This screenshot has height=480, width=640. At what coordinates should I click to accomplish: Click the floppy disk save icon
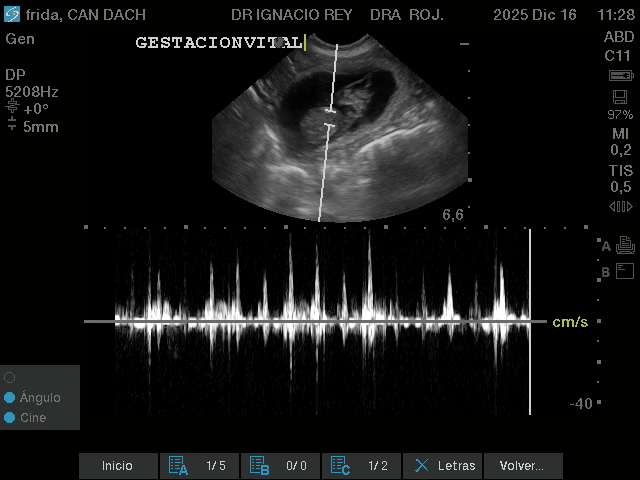coord(620,97)
